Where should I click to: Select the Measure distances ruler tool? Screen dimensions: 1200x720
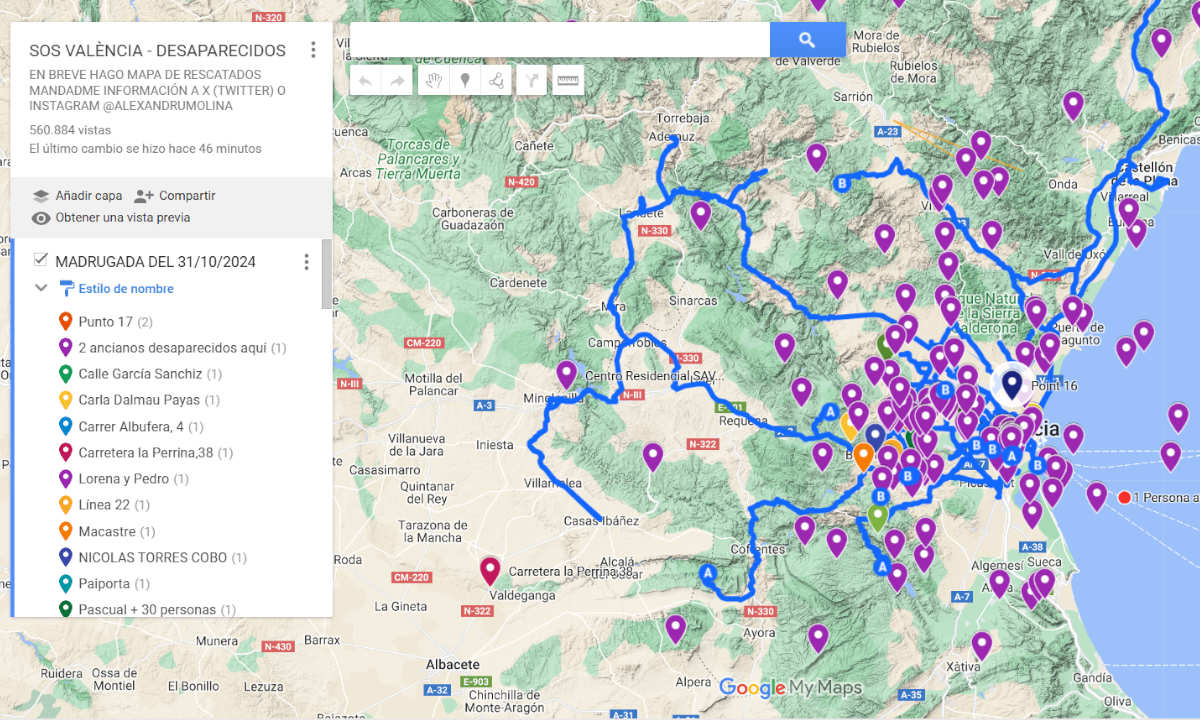coord(567,80)
